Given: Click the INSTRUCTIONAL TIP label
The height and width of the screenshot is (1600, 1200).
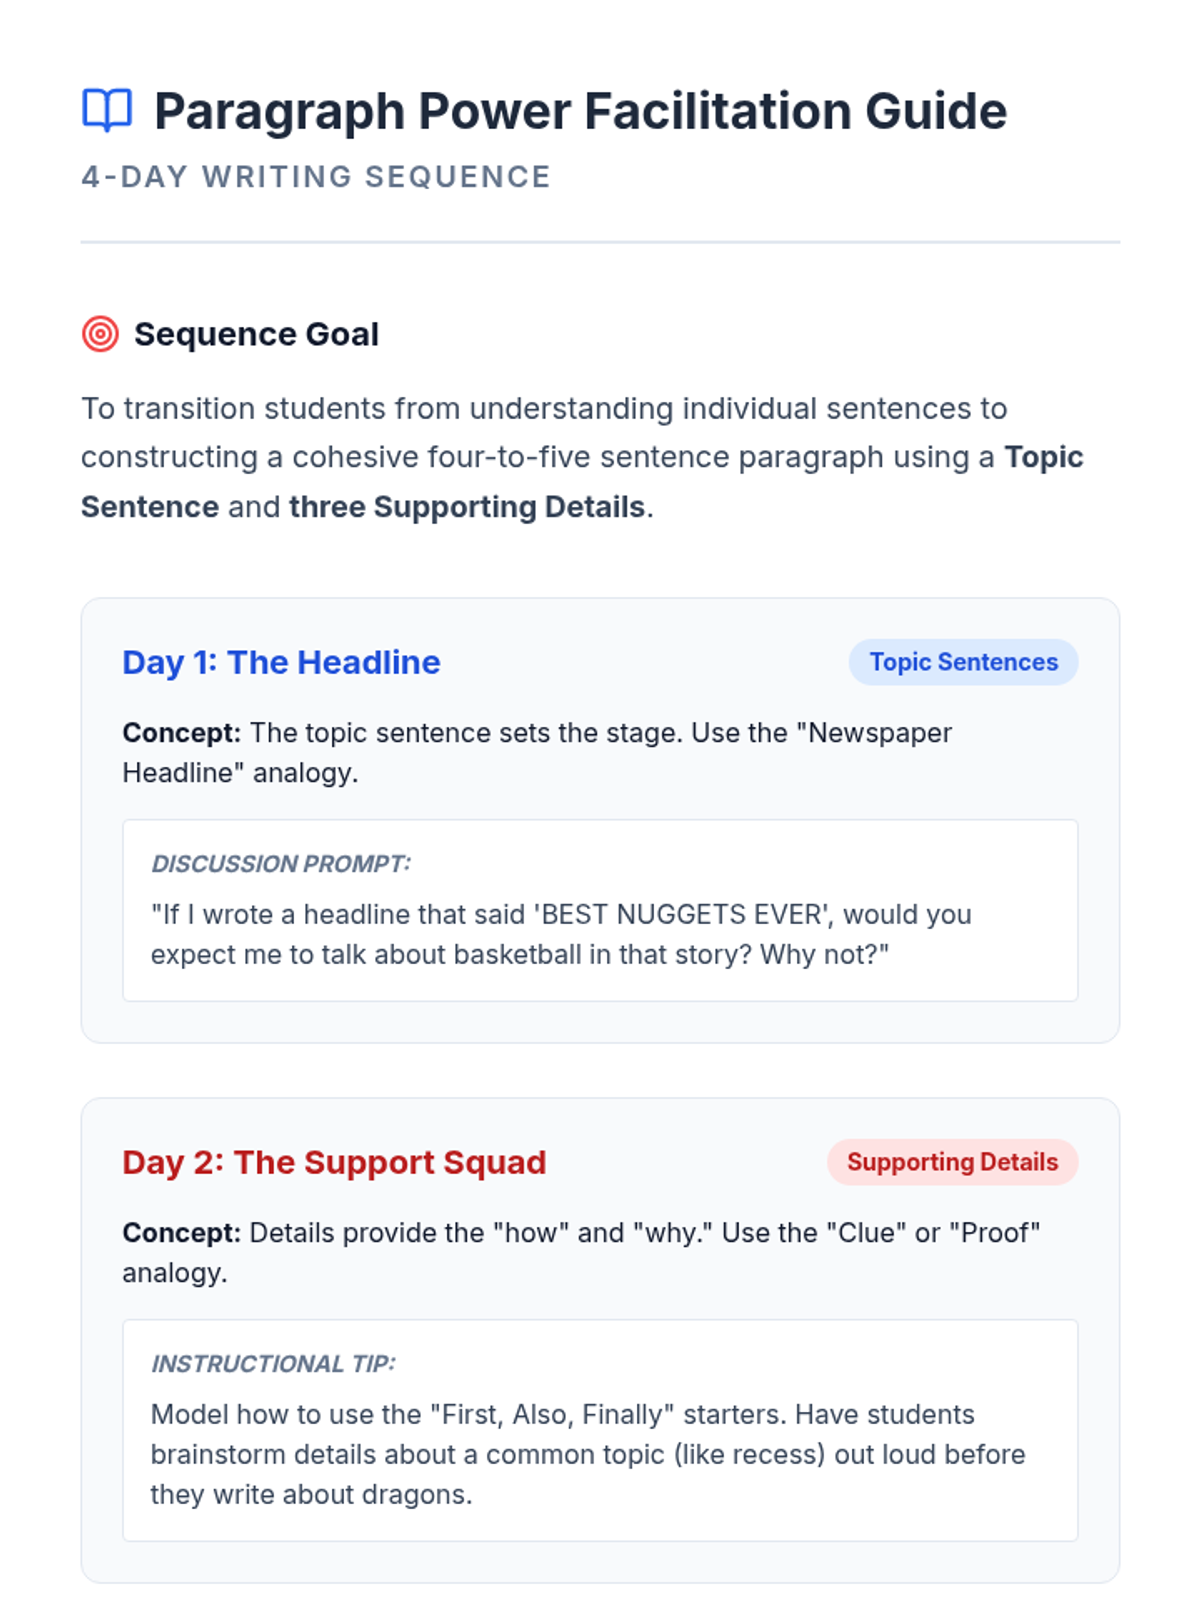Looking at the screenshot, I should pyautogui.click(x=273, y=1364).
